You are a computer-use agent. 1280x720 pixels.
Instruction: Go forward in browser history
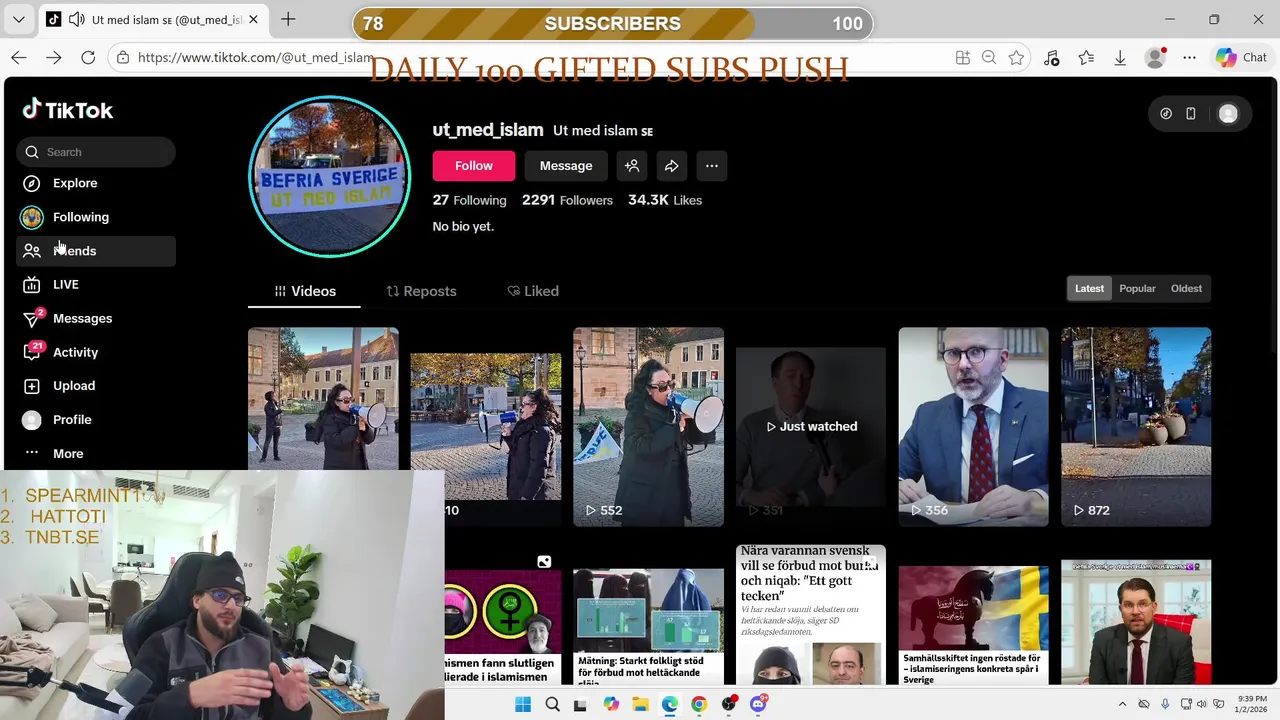53,58
